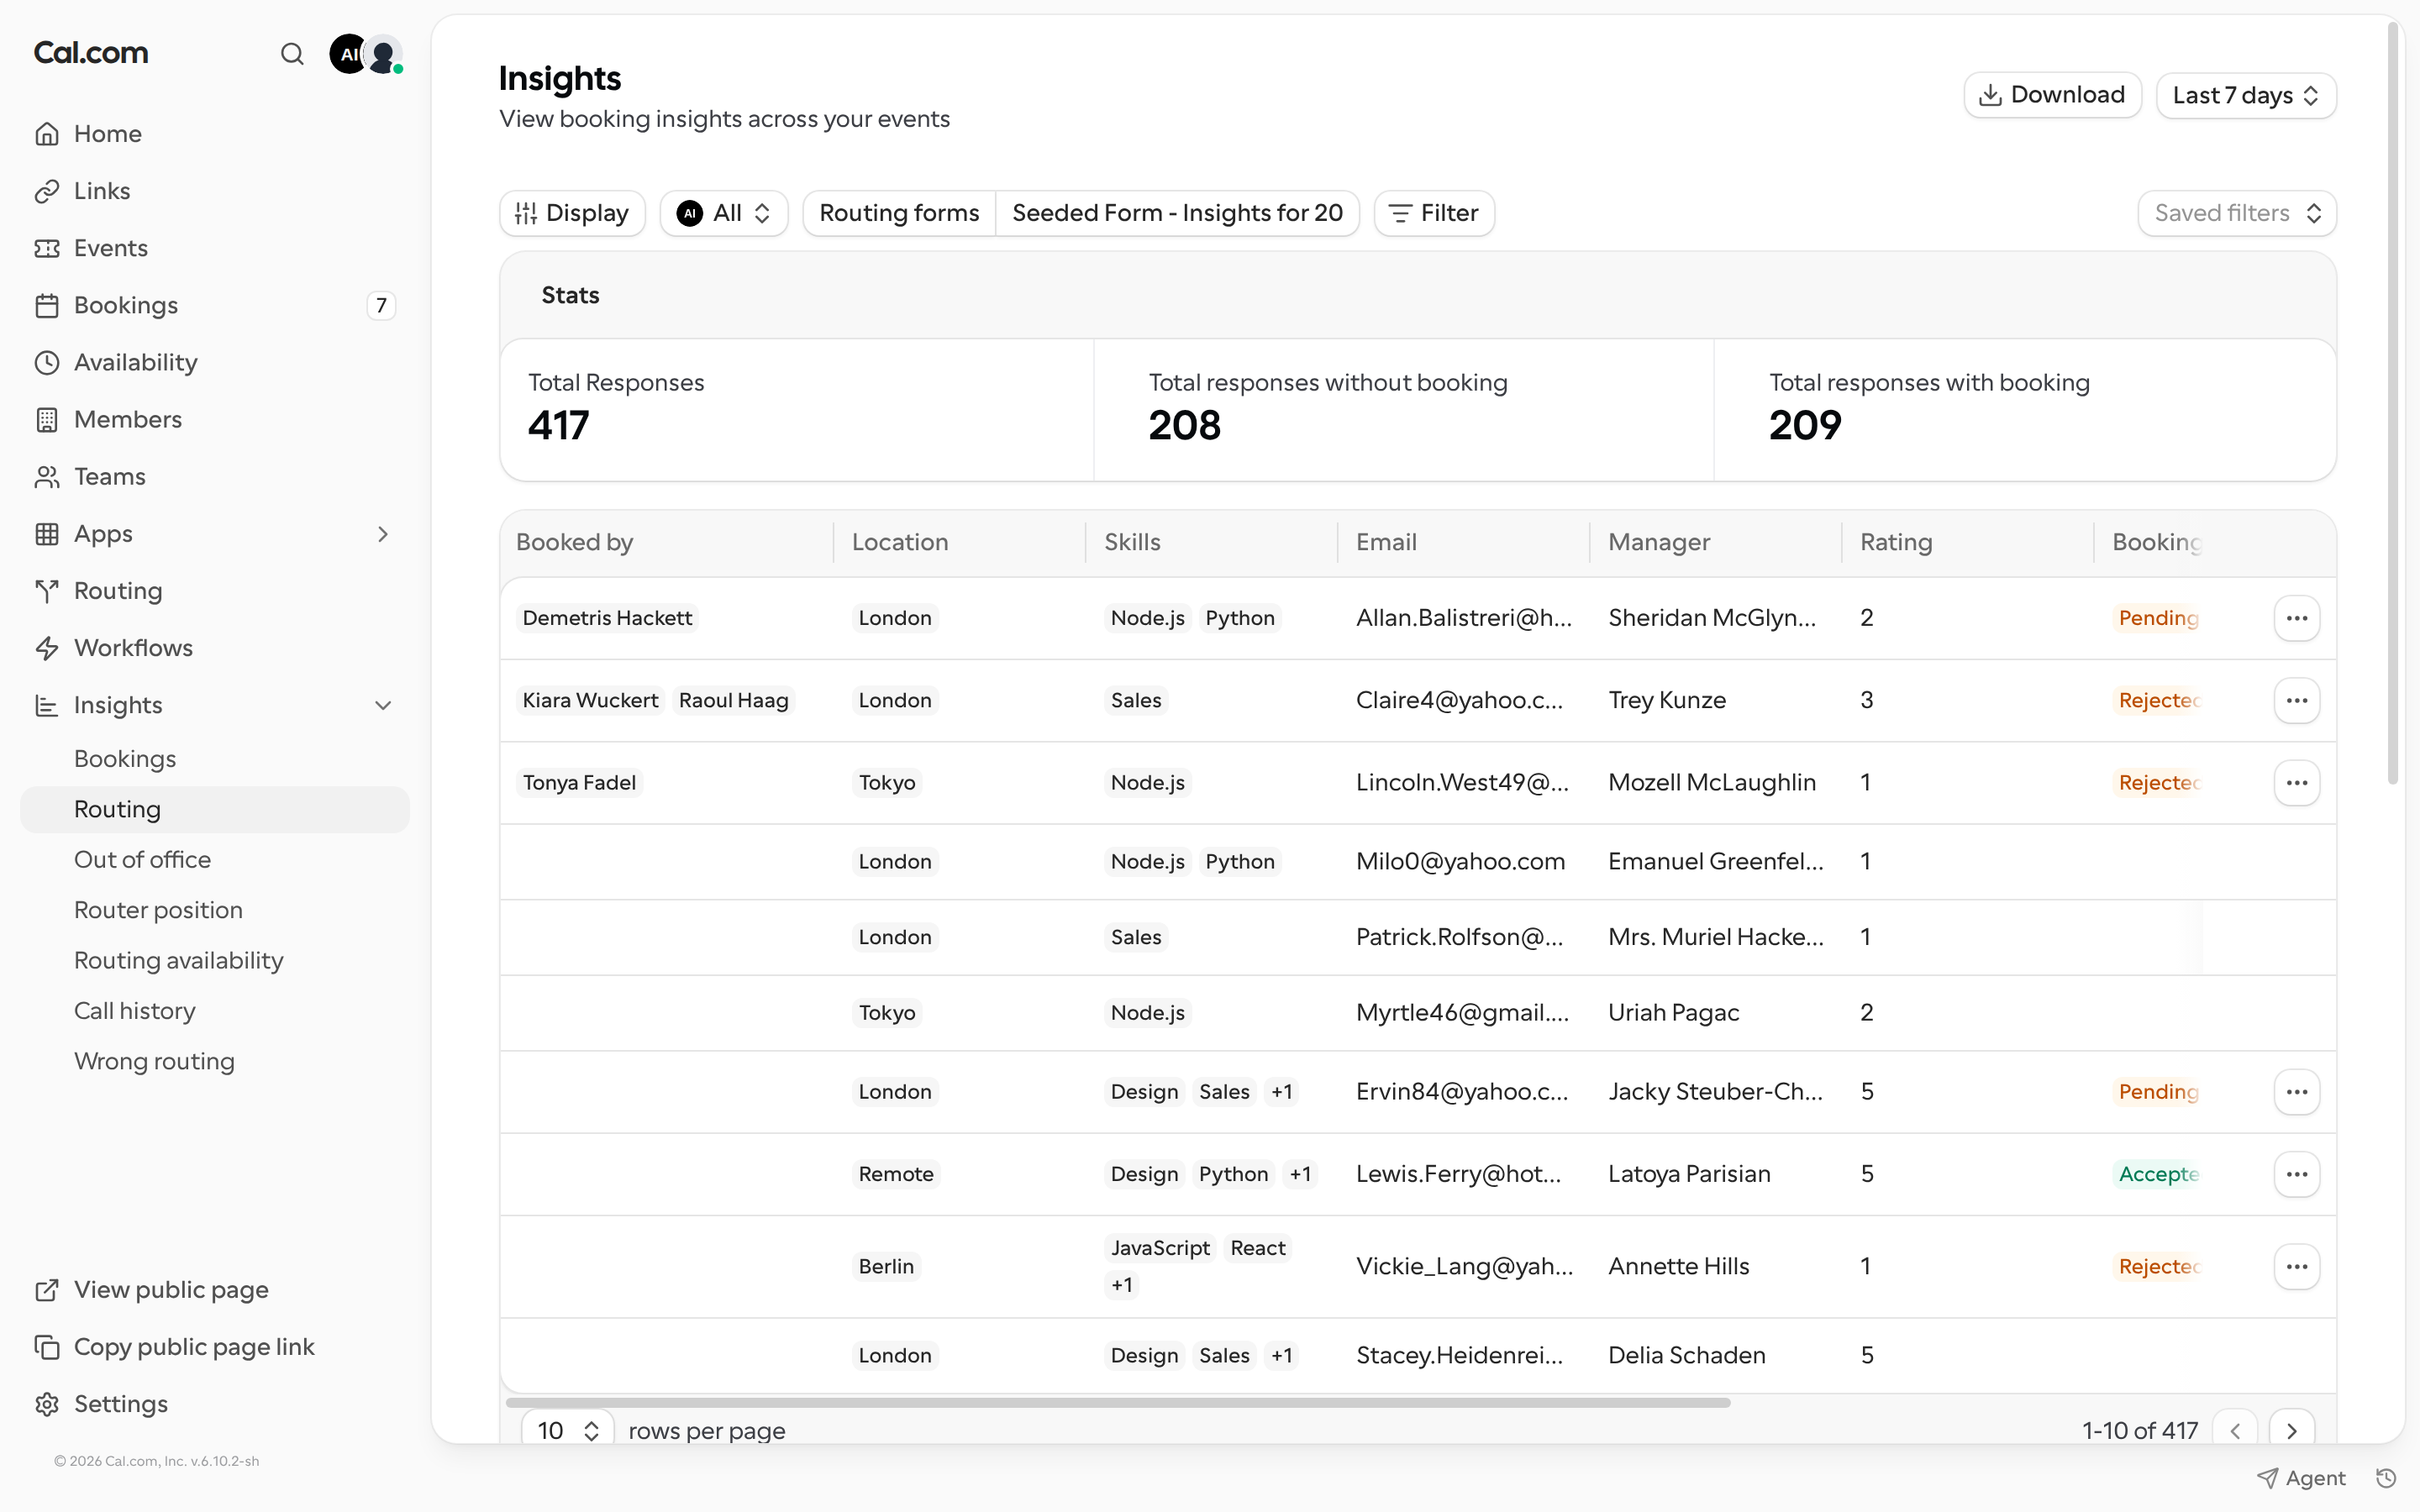This screenshot has width=2420, height=1512.
Task: Add a Filter
Action: coord(1434,213)
